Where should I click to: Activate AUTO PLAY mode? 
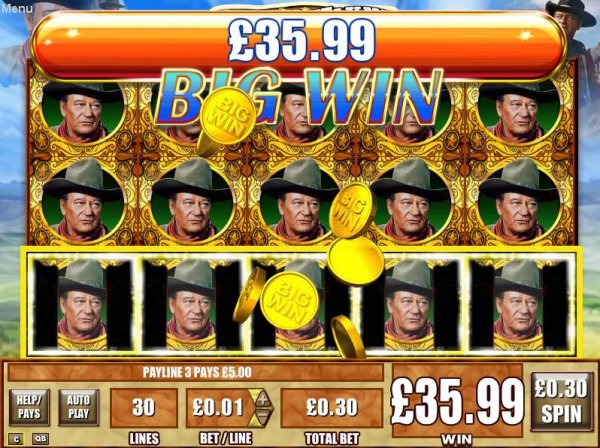tap(78, 407)
